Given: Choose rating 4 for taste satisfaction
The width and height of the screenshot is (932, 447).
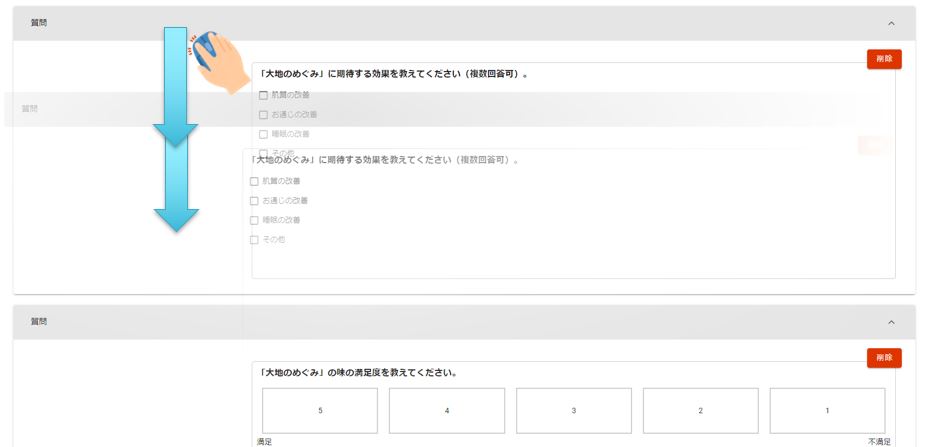Looking at the screenshot, I should [x=447, y=411].
